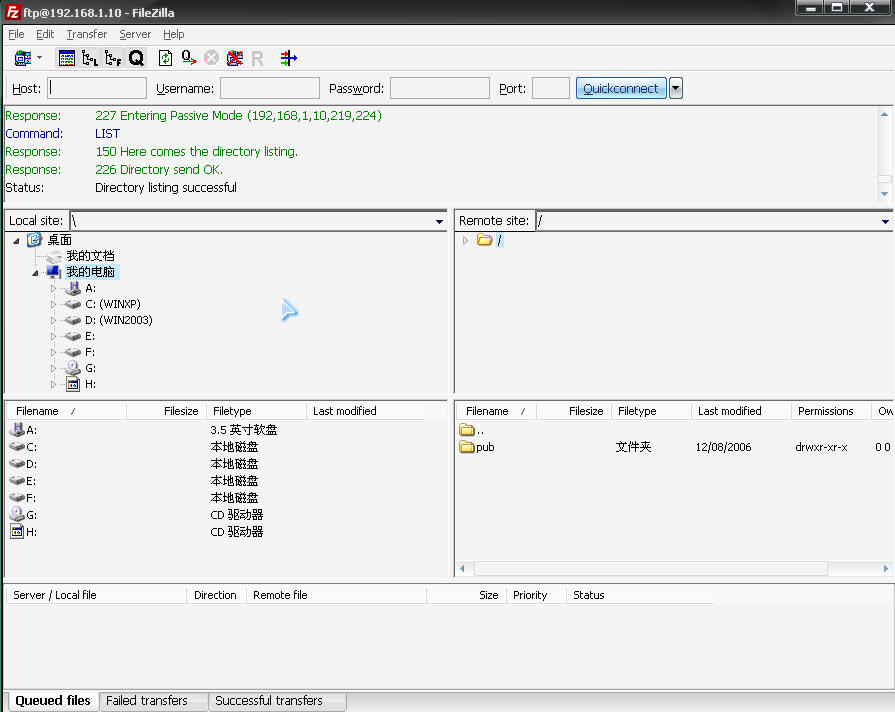Collapse the 桌面 tree node
The height and width of the screenshot is (712, 895).
click(17, 241)
